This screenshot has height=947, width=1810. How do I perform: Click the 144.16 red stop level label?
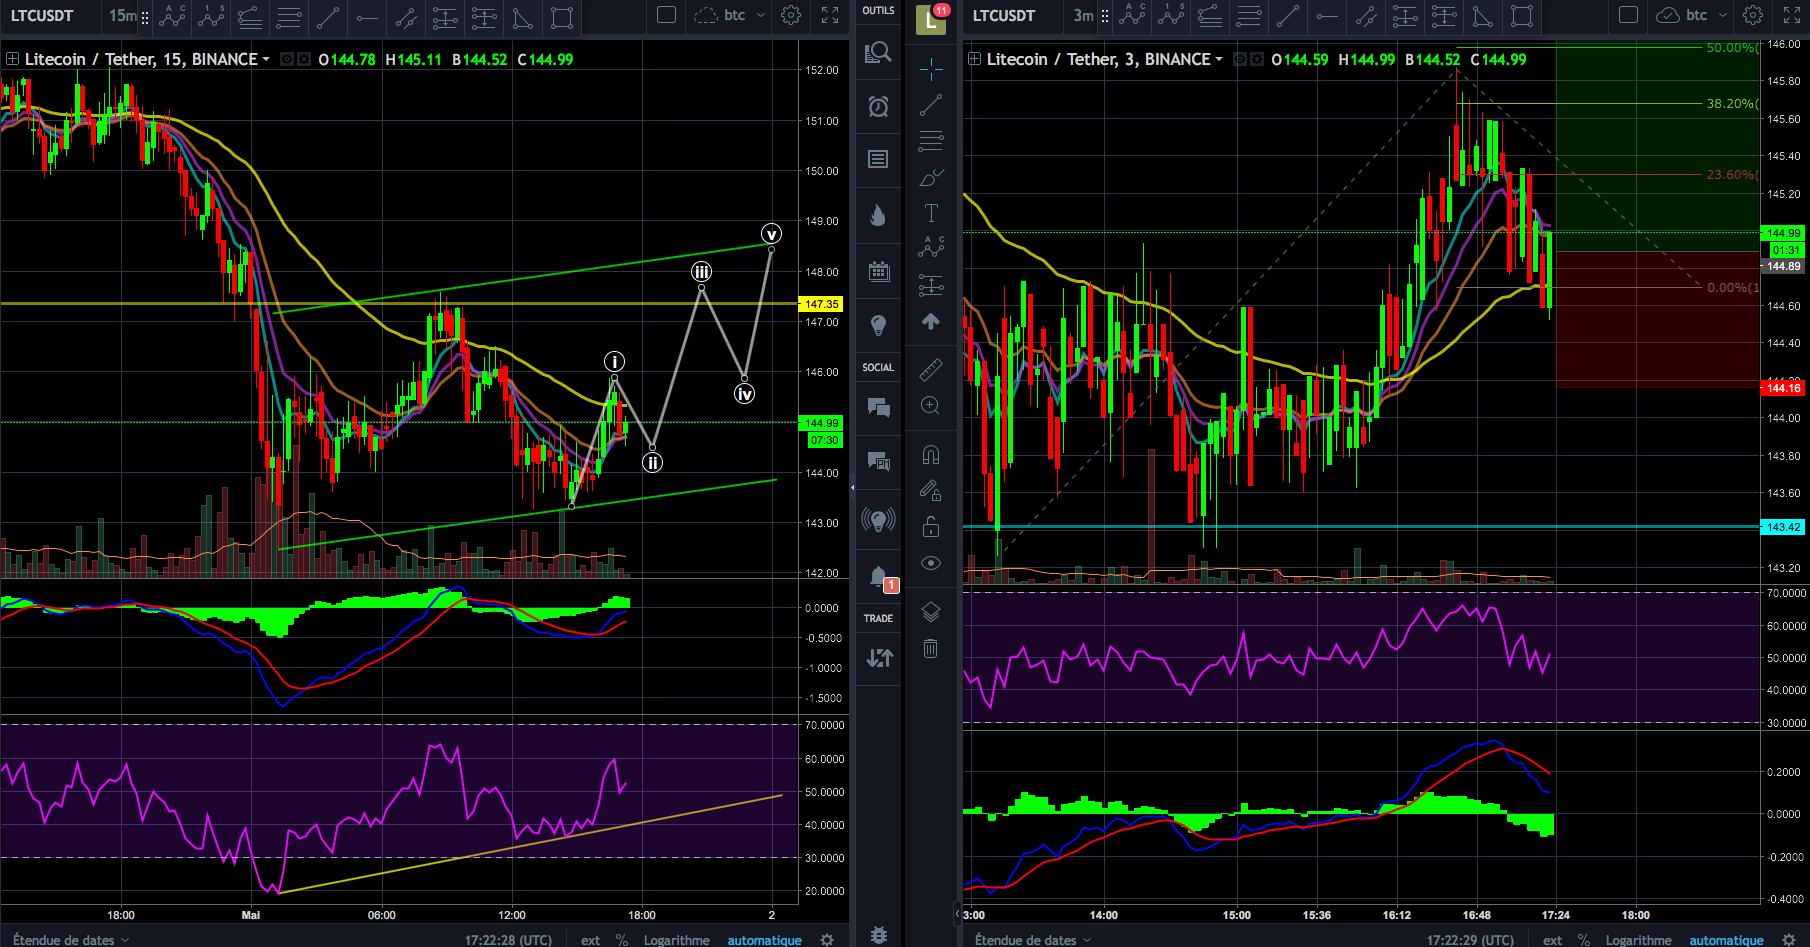pyautogui.click(x=1783, y=387)
